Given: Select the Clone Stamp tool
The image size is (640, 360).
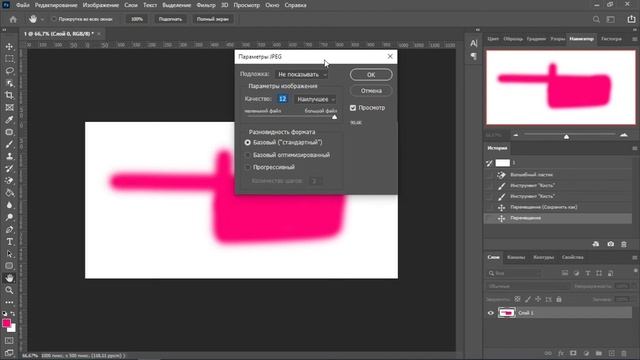Looking at the screenshot, I should (9, 156).
